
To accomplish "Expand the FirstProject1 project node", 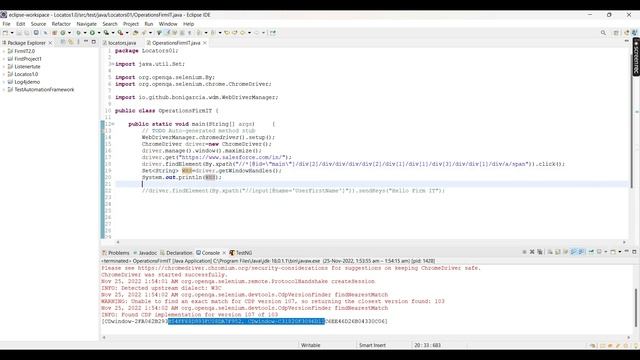I will [x=4, y=59].
